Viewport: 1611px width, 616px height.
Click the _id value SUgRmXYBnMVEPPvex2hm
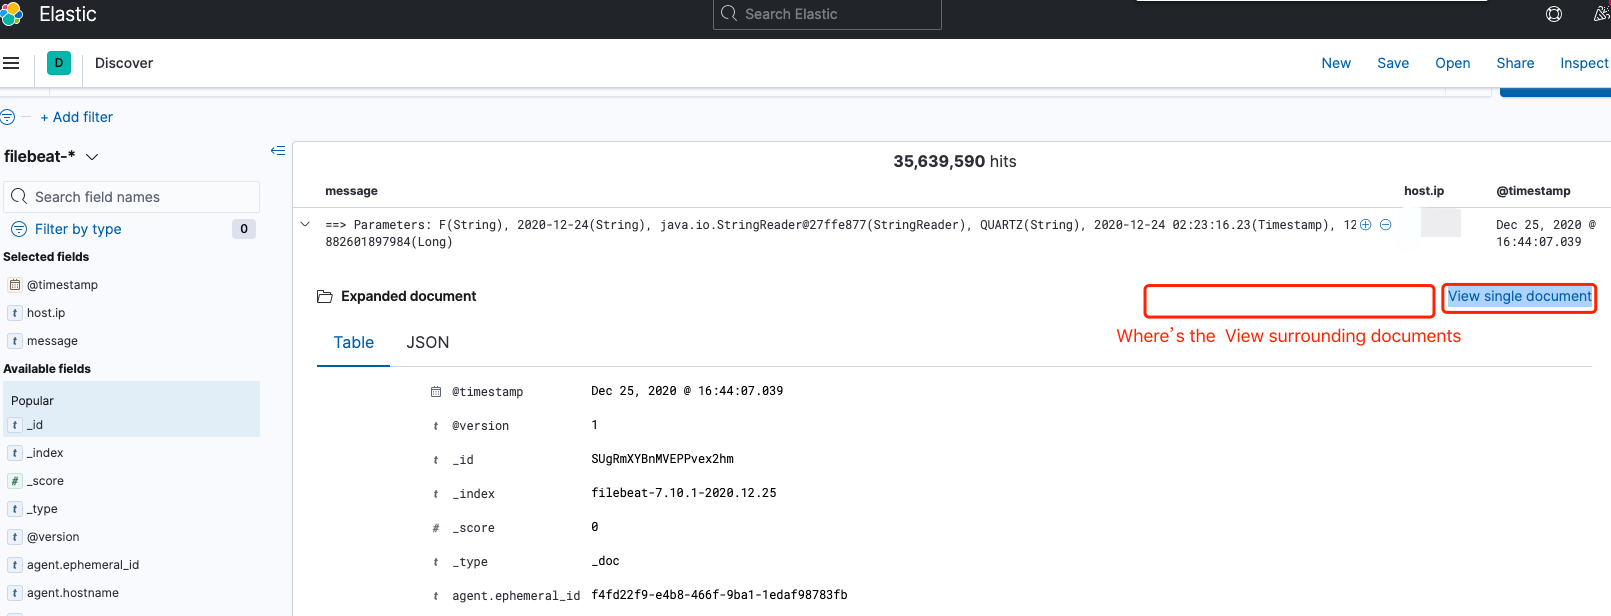pyautogui.click(x=662, y=459)
